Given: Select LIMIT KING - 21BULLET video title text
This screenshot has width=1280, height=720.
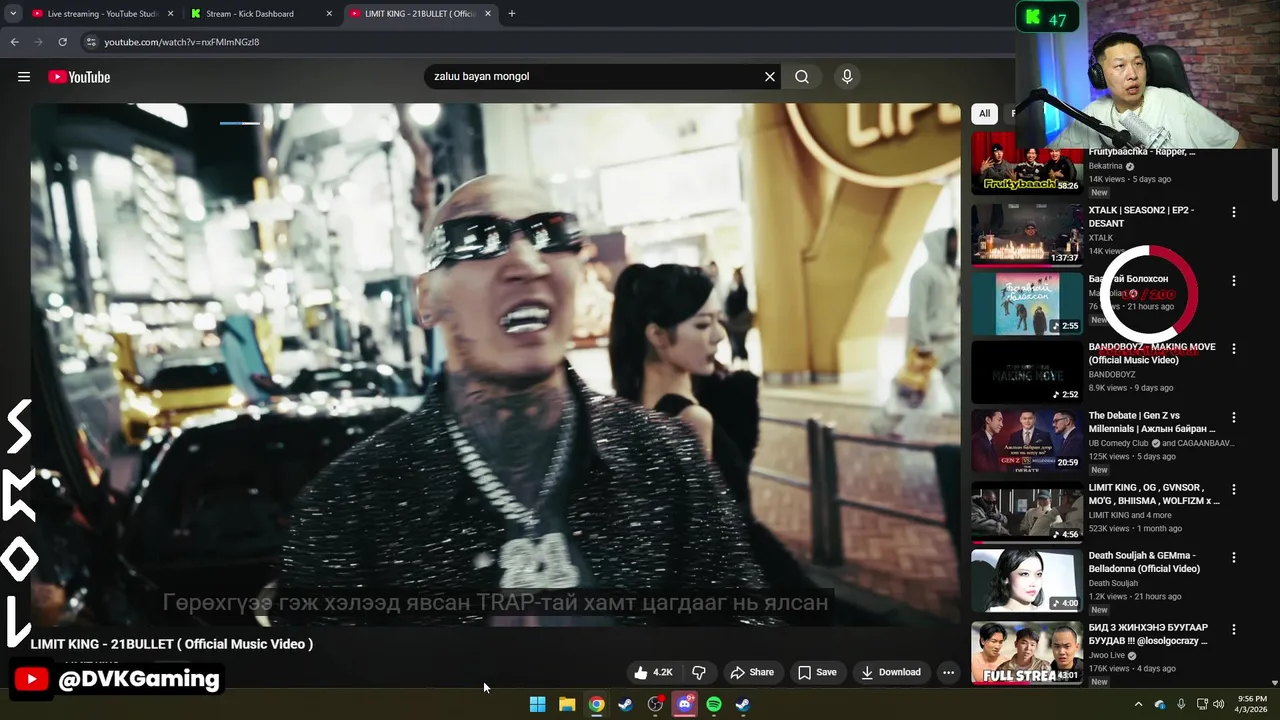Looking at the screenshot, I should [172, 644].
